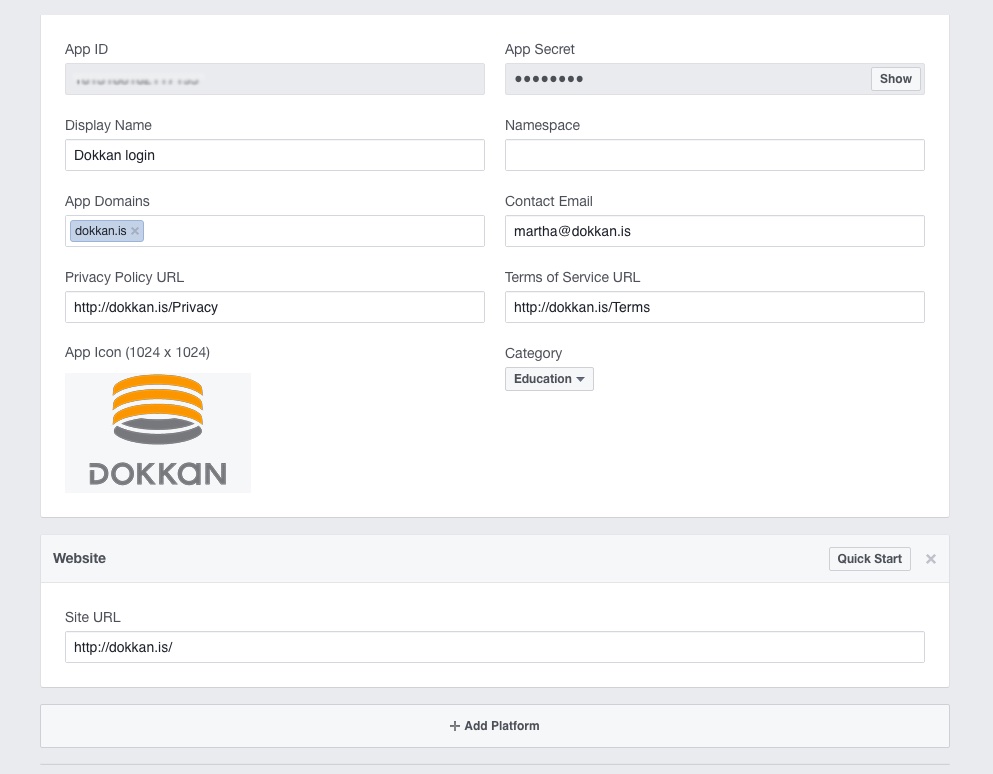Focus the Display Name field
The width and height of the screenshot is (993, 774).
(275, 155)
